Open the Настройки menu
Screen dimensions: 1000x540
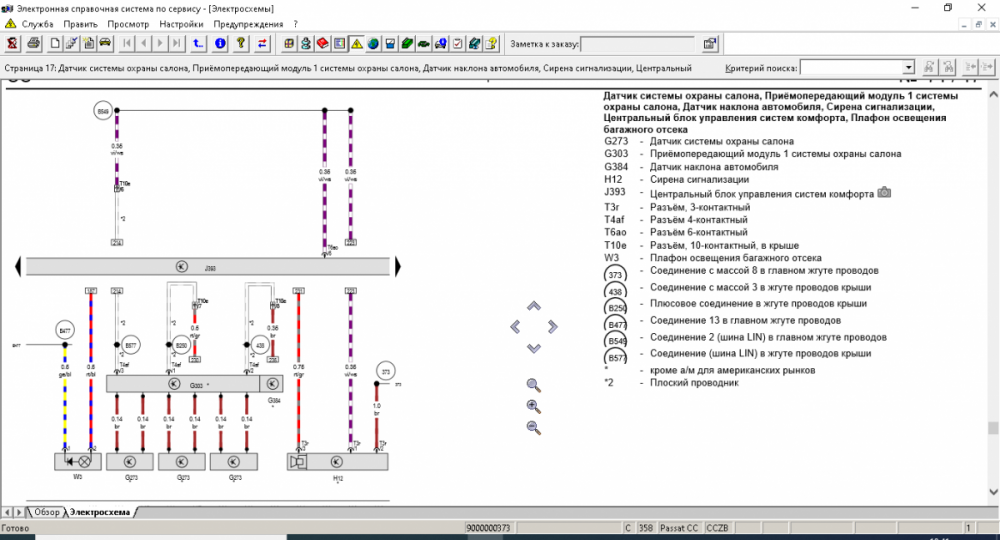pos(181,23)
